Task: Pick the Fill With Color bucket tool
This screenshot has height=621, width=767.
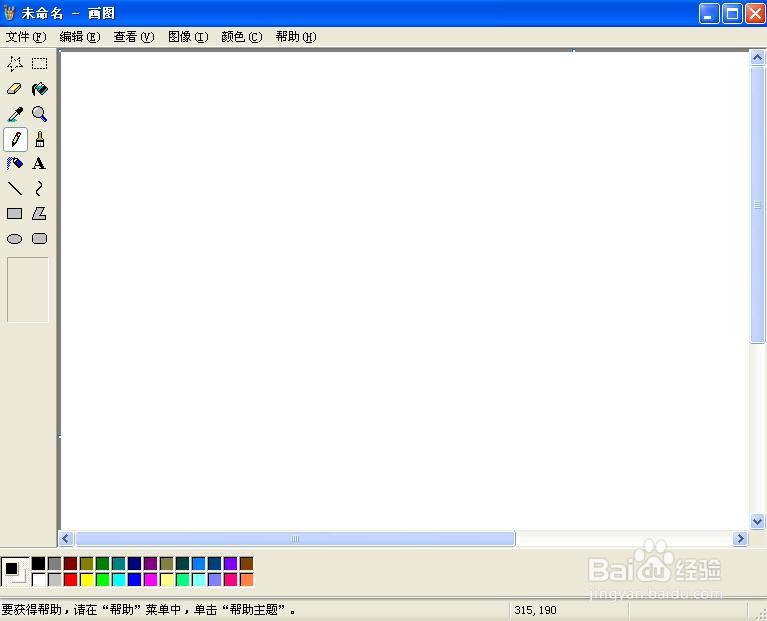Action: click(x=40, y=89)
